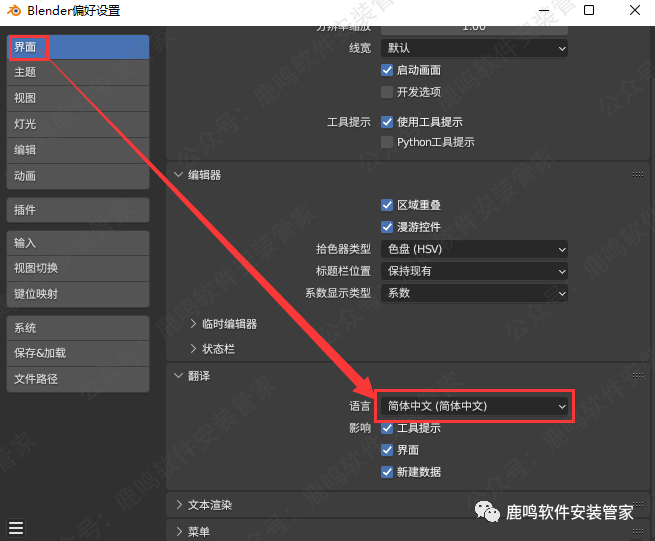Screen dimensions: 655x541
Task: Expand the 菜单 panel
Action: point(179,531)
